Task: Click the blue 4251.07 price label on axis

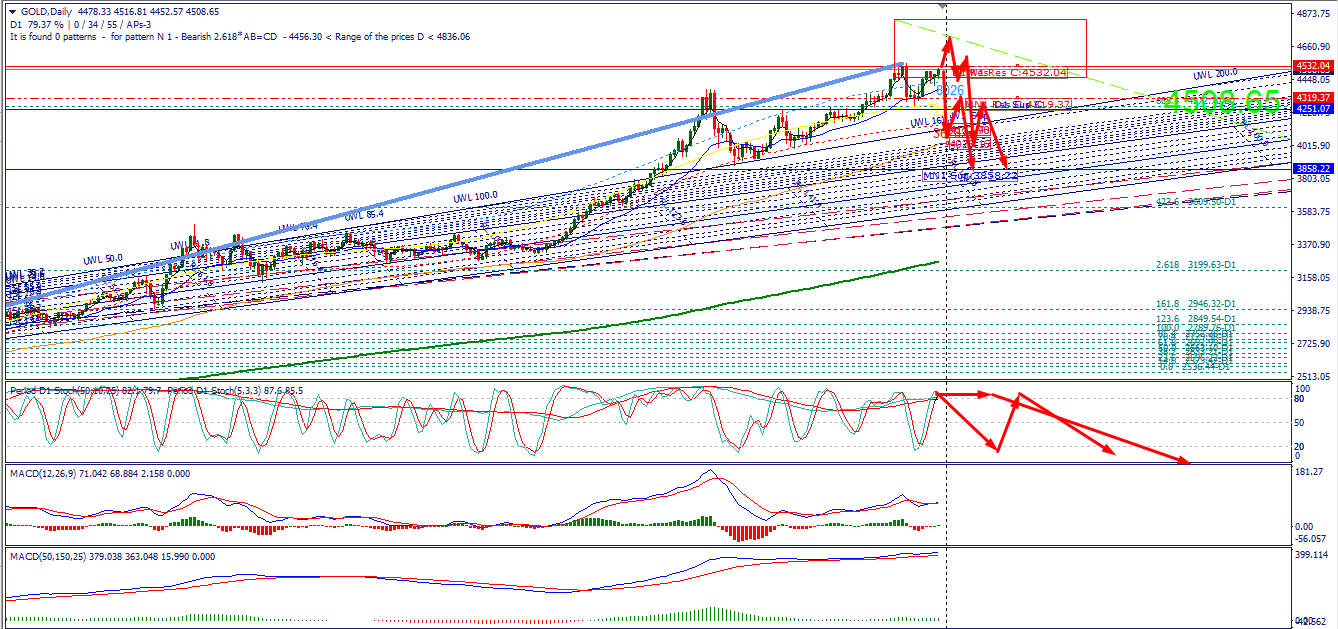Action: tap(1314, 108)
